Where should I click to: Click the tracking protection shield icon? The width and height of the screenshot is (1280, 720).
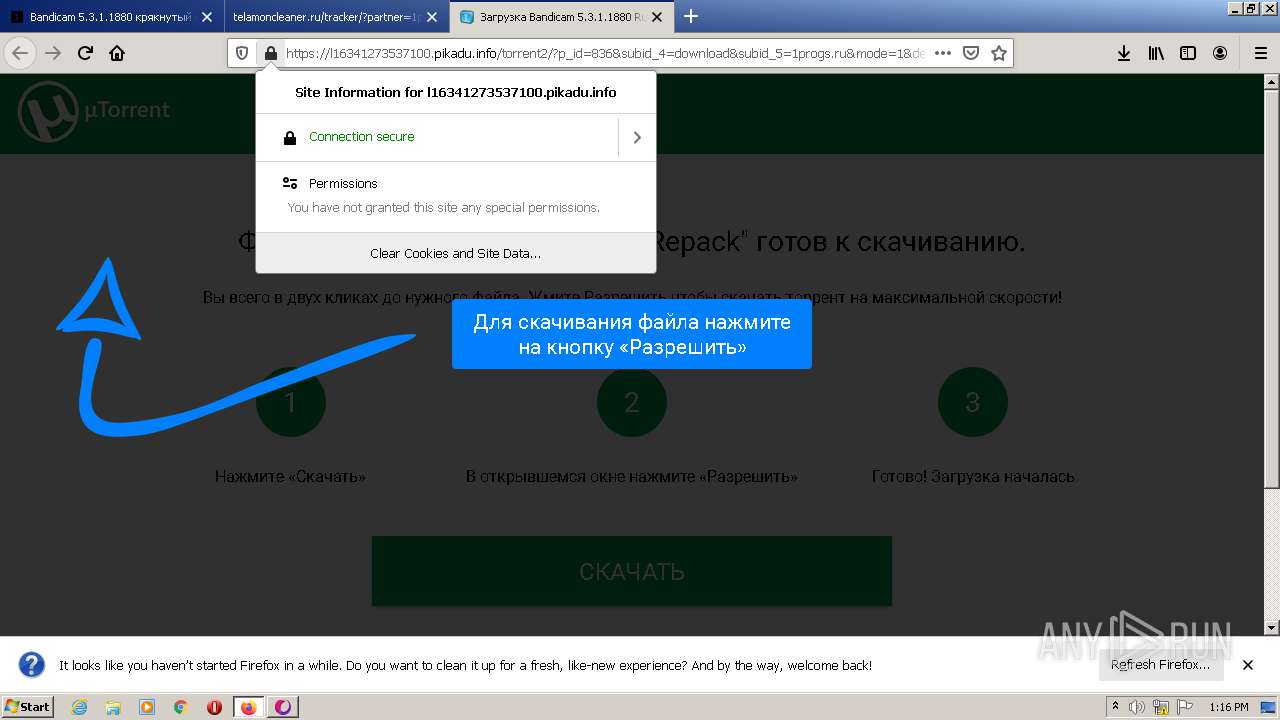click(242, 53)
